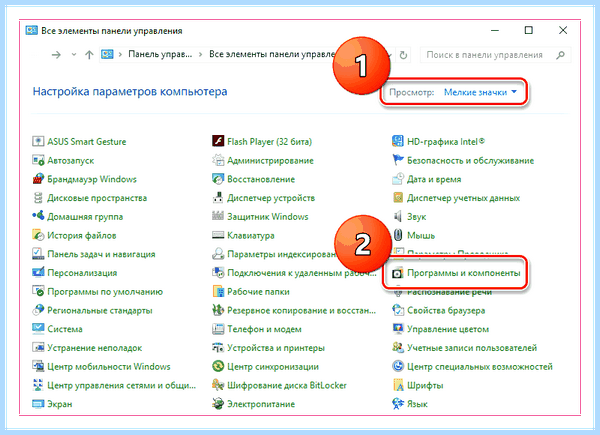
Task: Open Диспетчер учетных данных link
Action: pyautogui.click(x=463, y=198)
